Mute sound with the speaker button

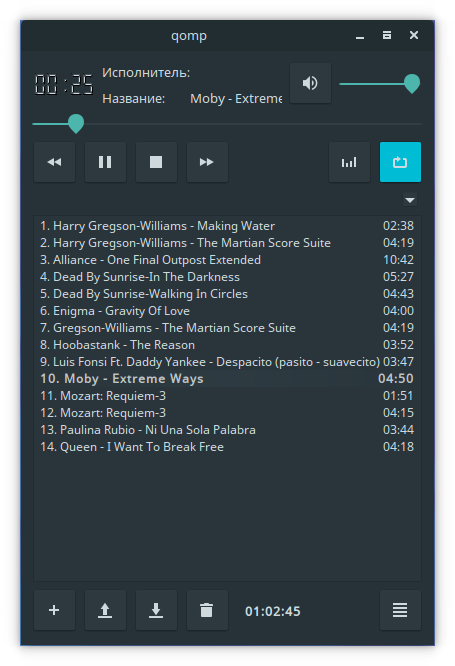click(311, 83)
